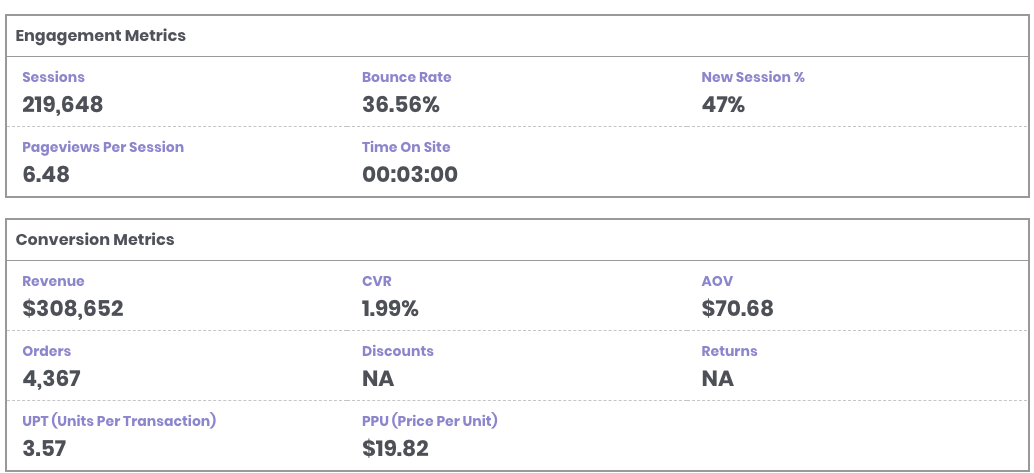Click the Orders metric label
The image size is (1034, 473).
[46, 351]
